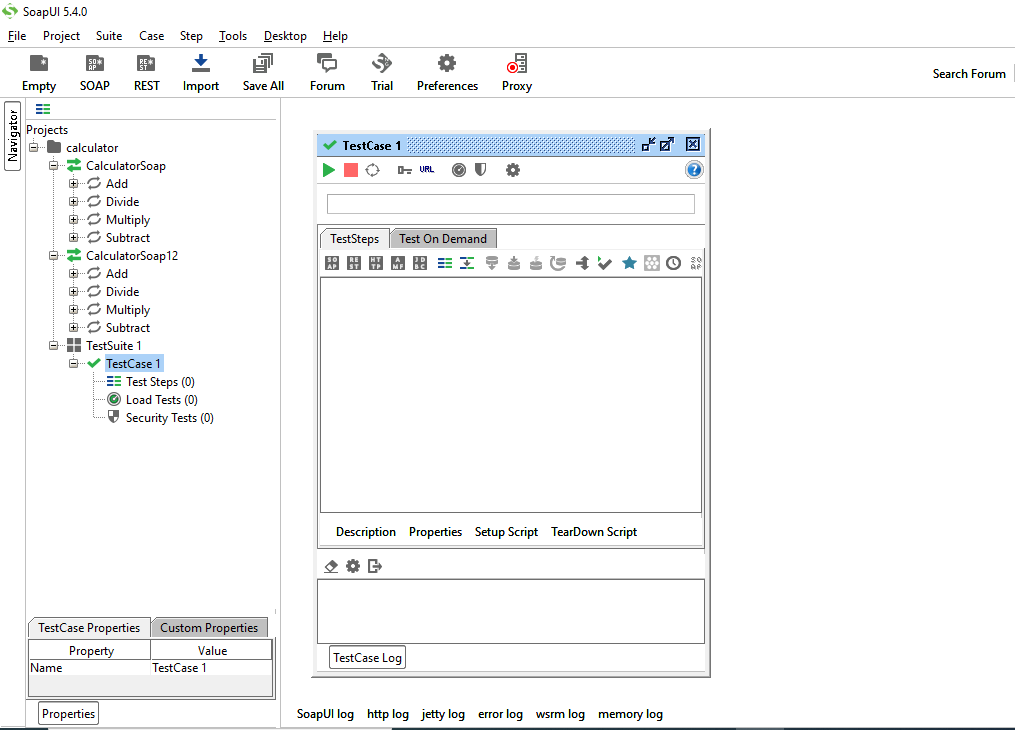1015x730 pixels.
Task: Add a JDBC request test step
Action: [420, 263]
